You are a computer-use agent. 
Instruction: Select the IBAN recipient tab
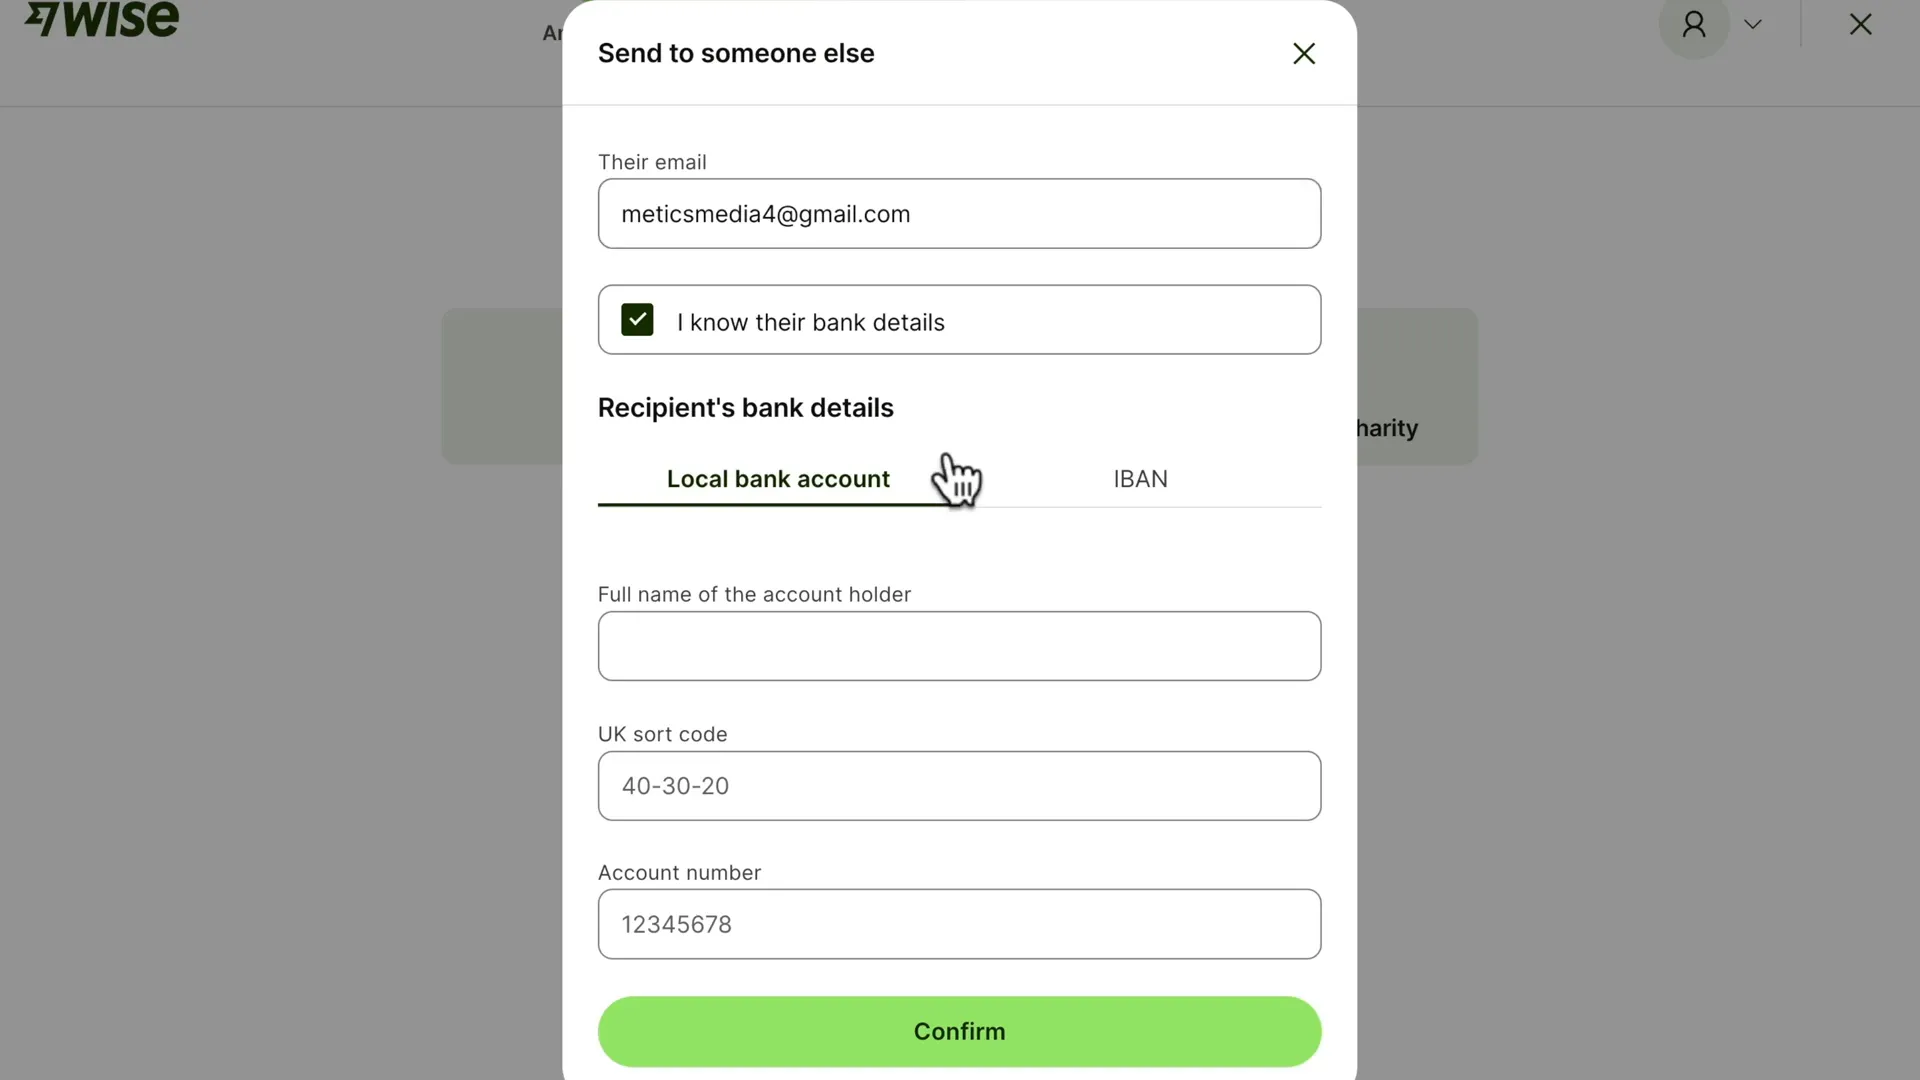pos(1139,477)
